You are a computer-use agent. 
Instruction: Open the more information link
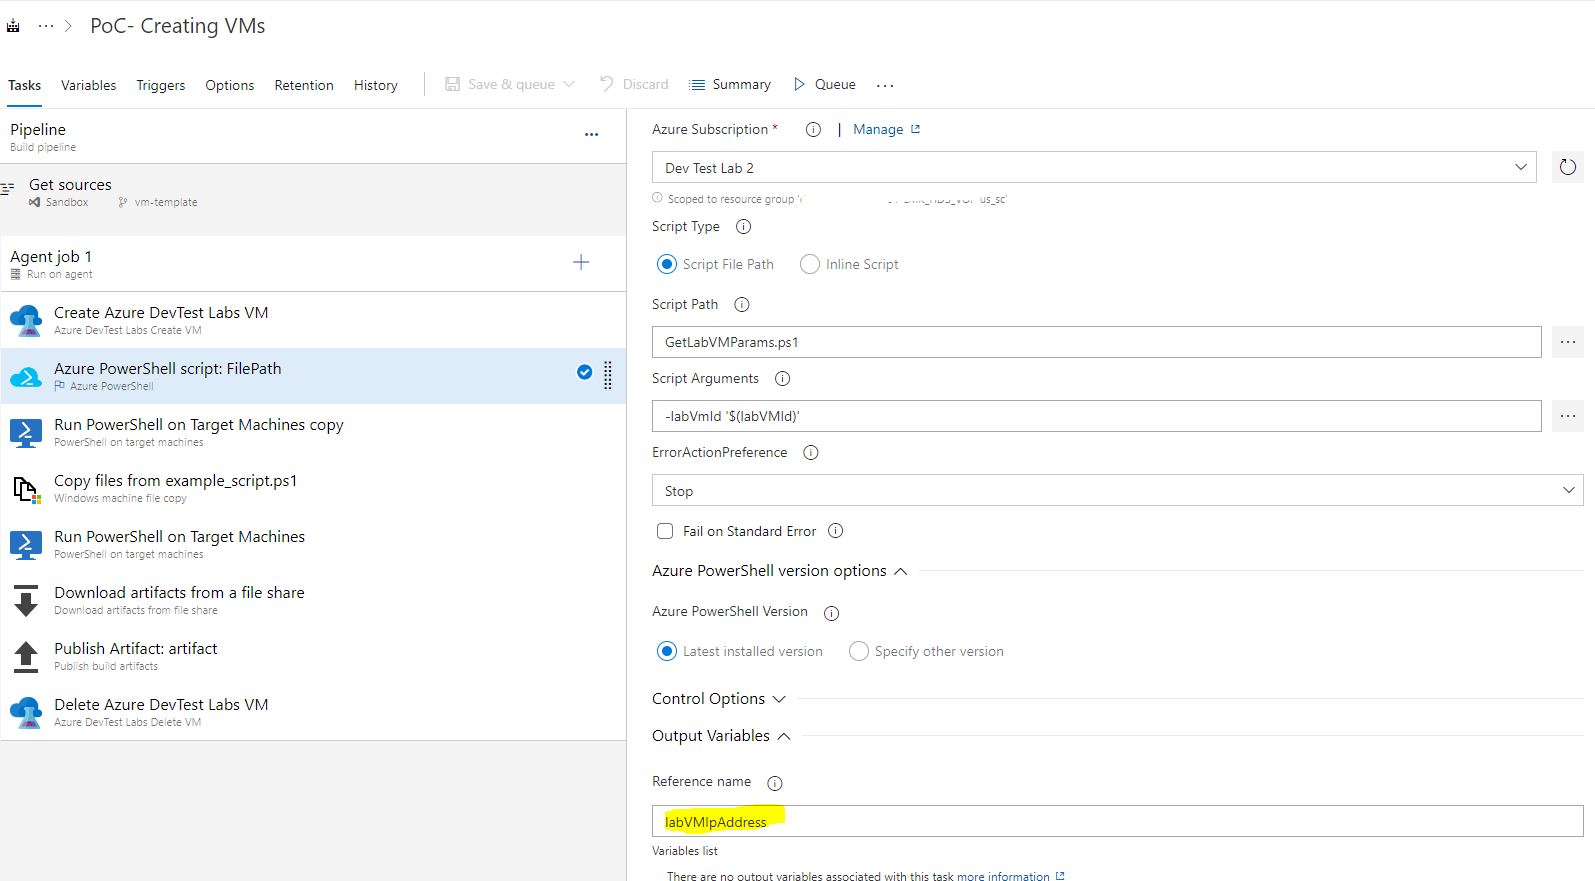(x=1010, y=876)
